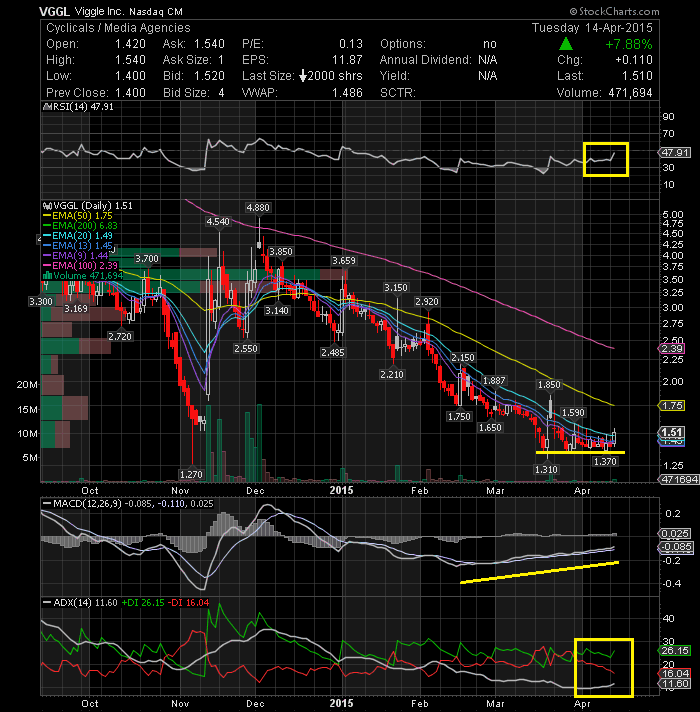The image size is (700, 712).
Task: Click the Chg value +0.110
Action: (634, 60)
